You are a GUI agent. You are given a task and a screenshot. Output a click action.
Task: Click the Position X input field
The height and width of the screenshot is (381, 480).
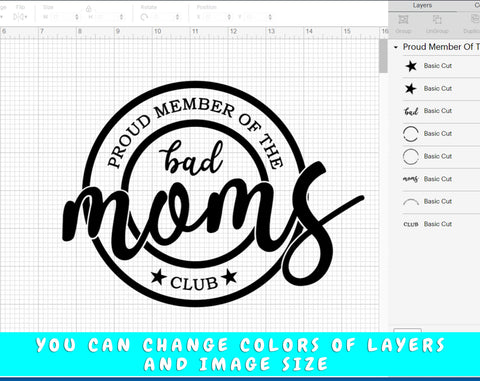[214, 17]
